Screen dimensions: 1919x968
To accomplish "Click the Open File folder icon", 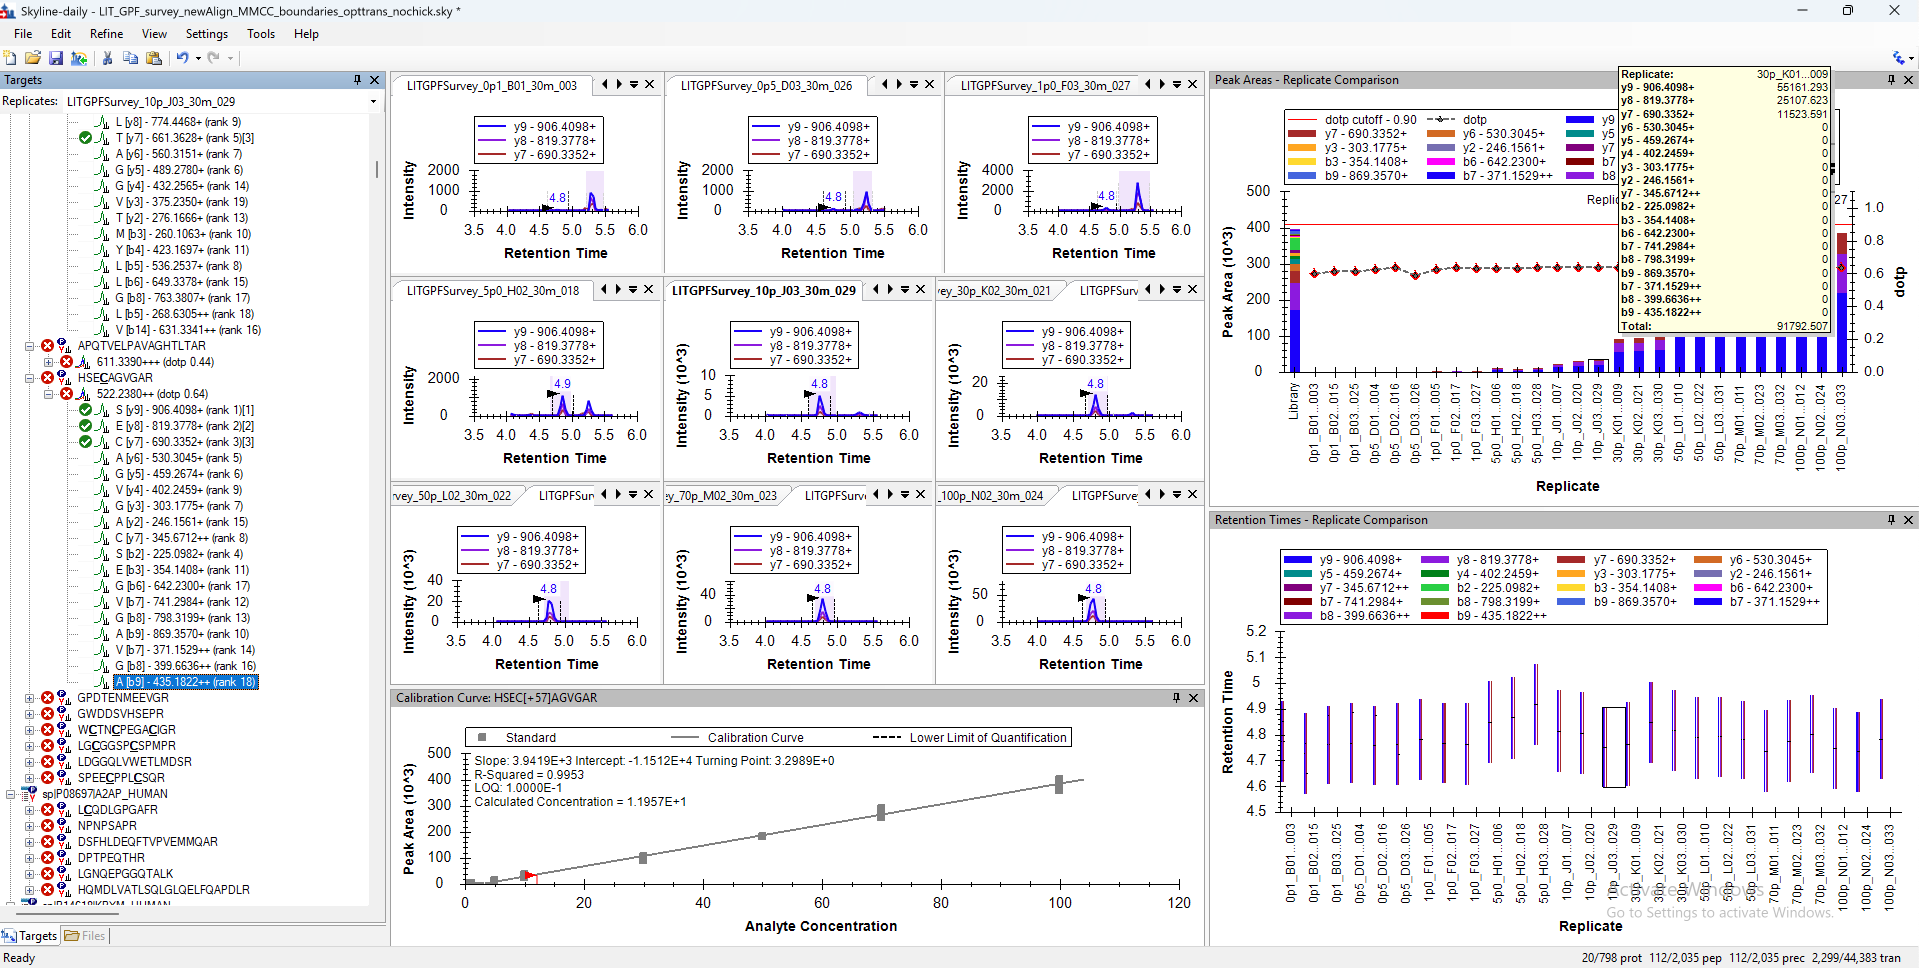I will [33, 58].
